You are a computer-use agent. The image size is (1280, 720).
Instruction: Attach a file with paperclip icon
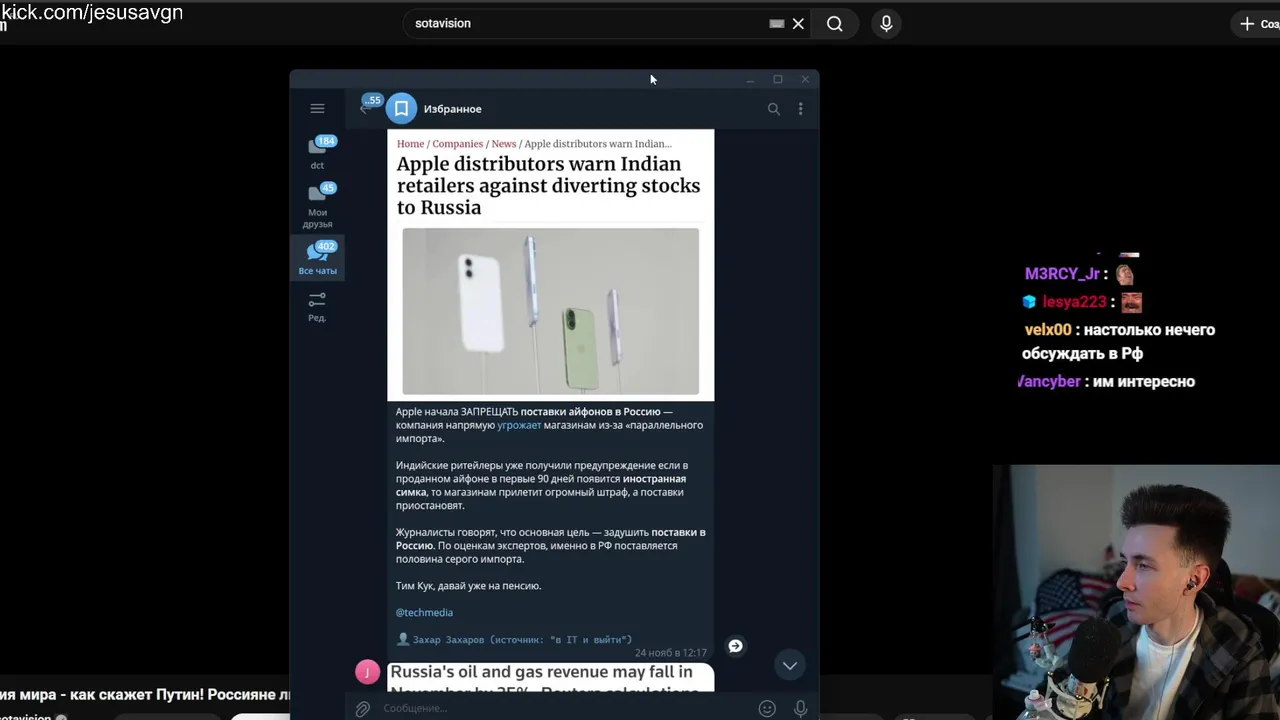tap(362, 708)
